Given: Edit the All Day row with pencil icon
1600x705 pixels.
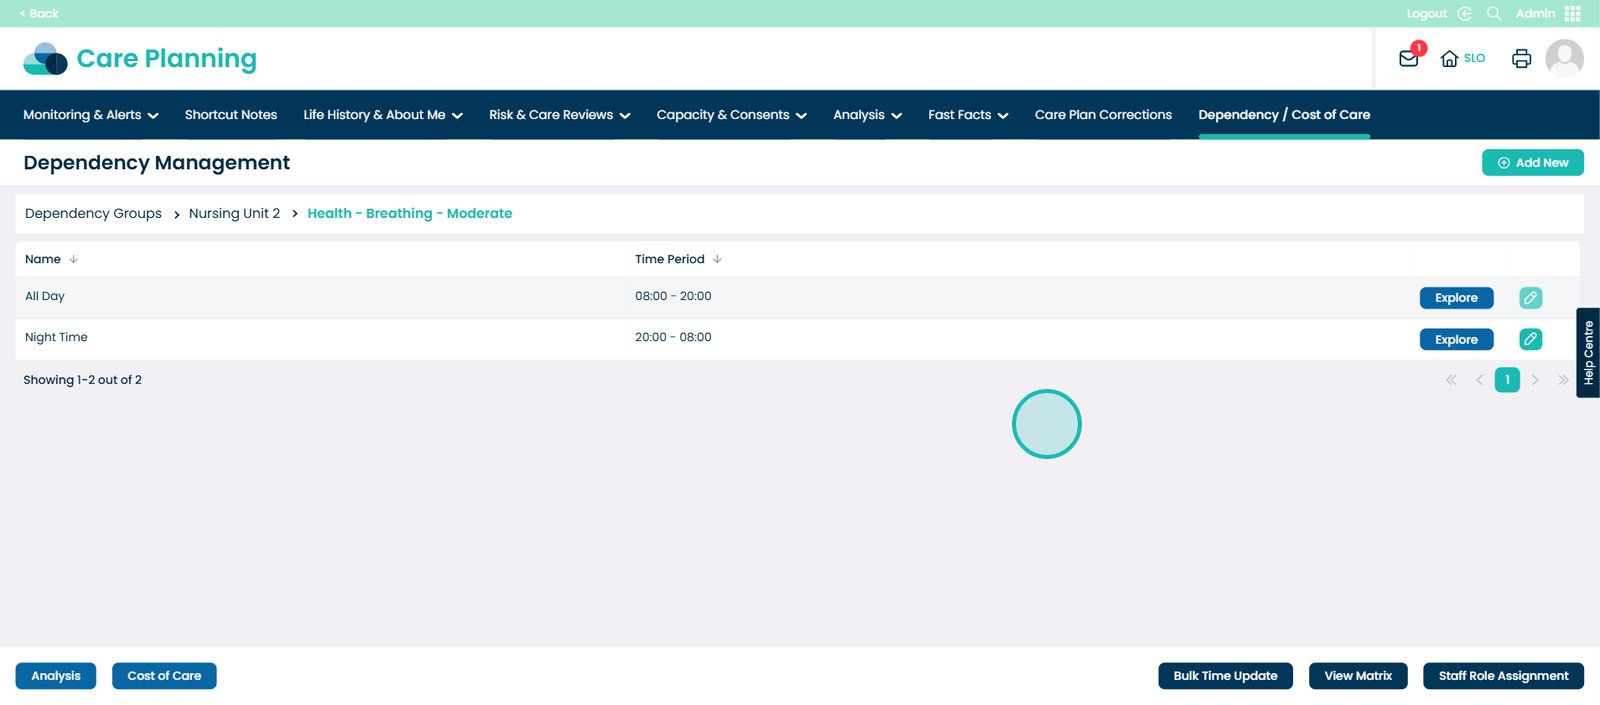Looking at the screenshot, I should point(1530,298).
